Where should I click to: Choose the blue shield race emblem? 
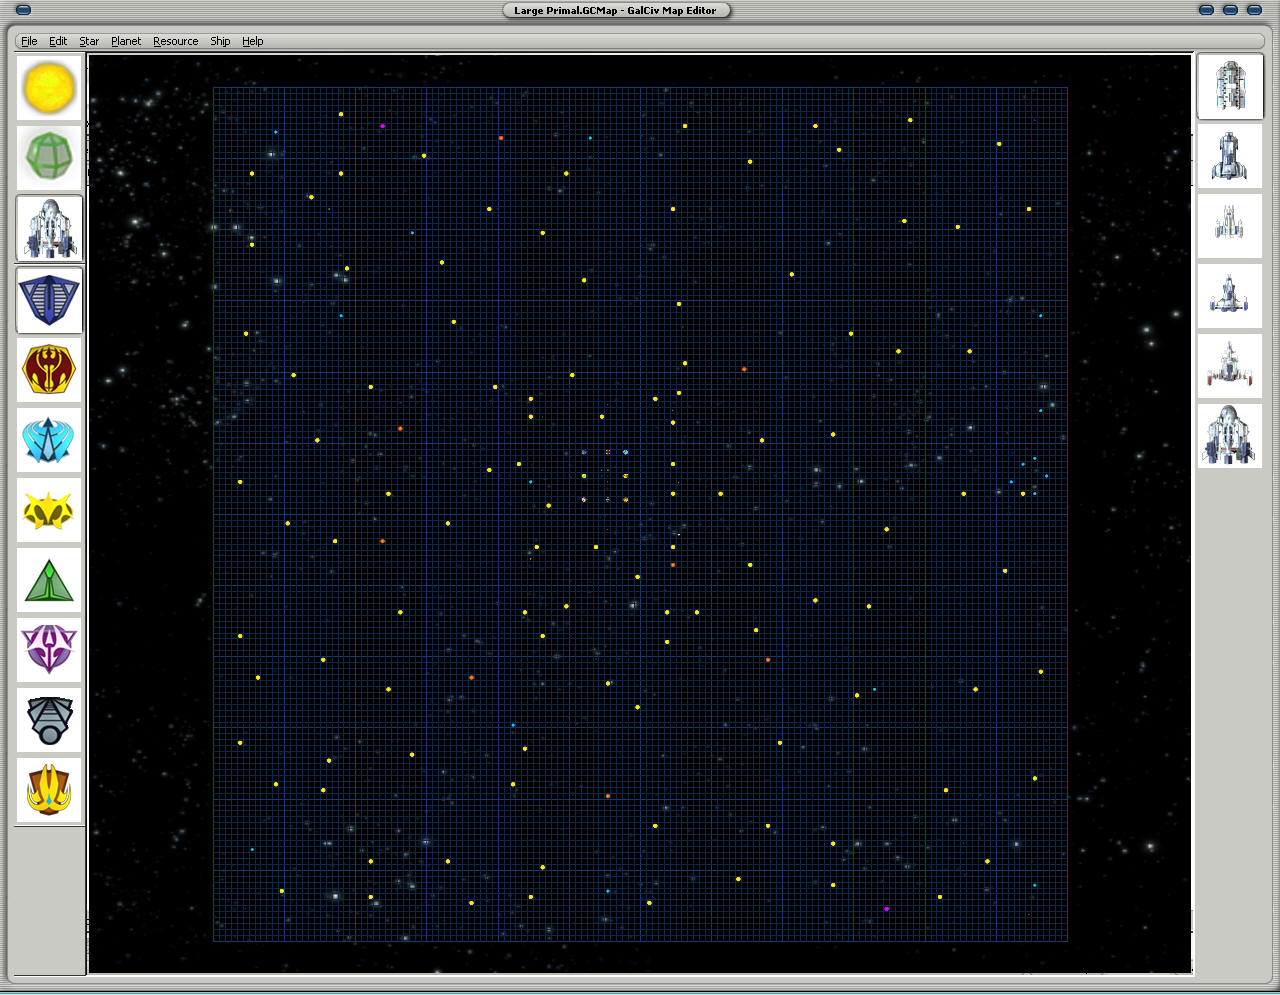pyautogui.click(x=49, y=300)
